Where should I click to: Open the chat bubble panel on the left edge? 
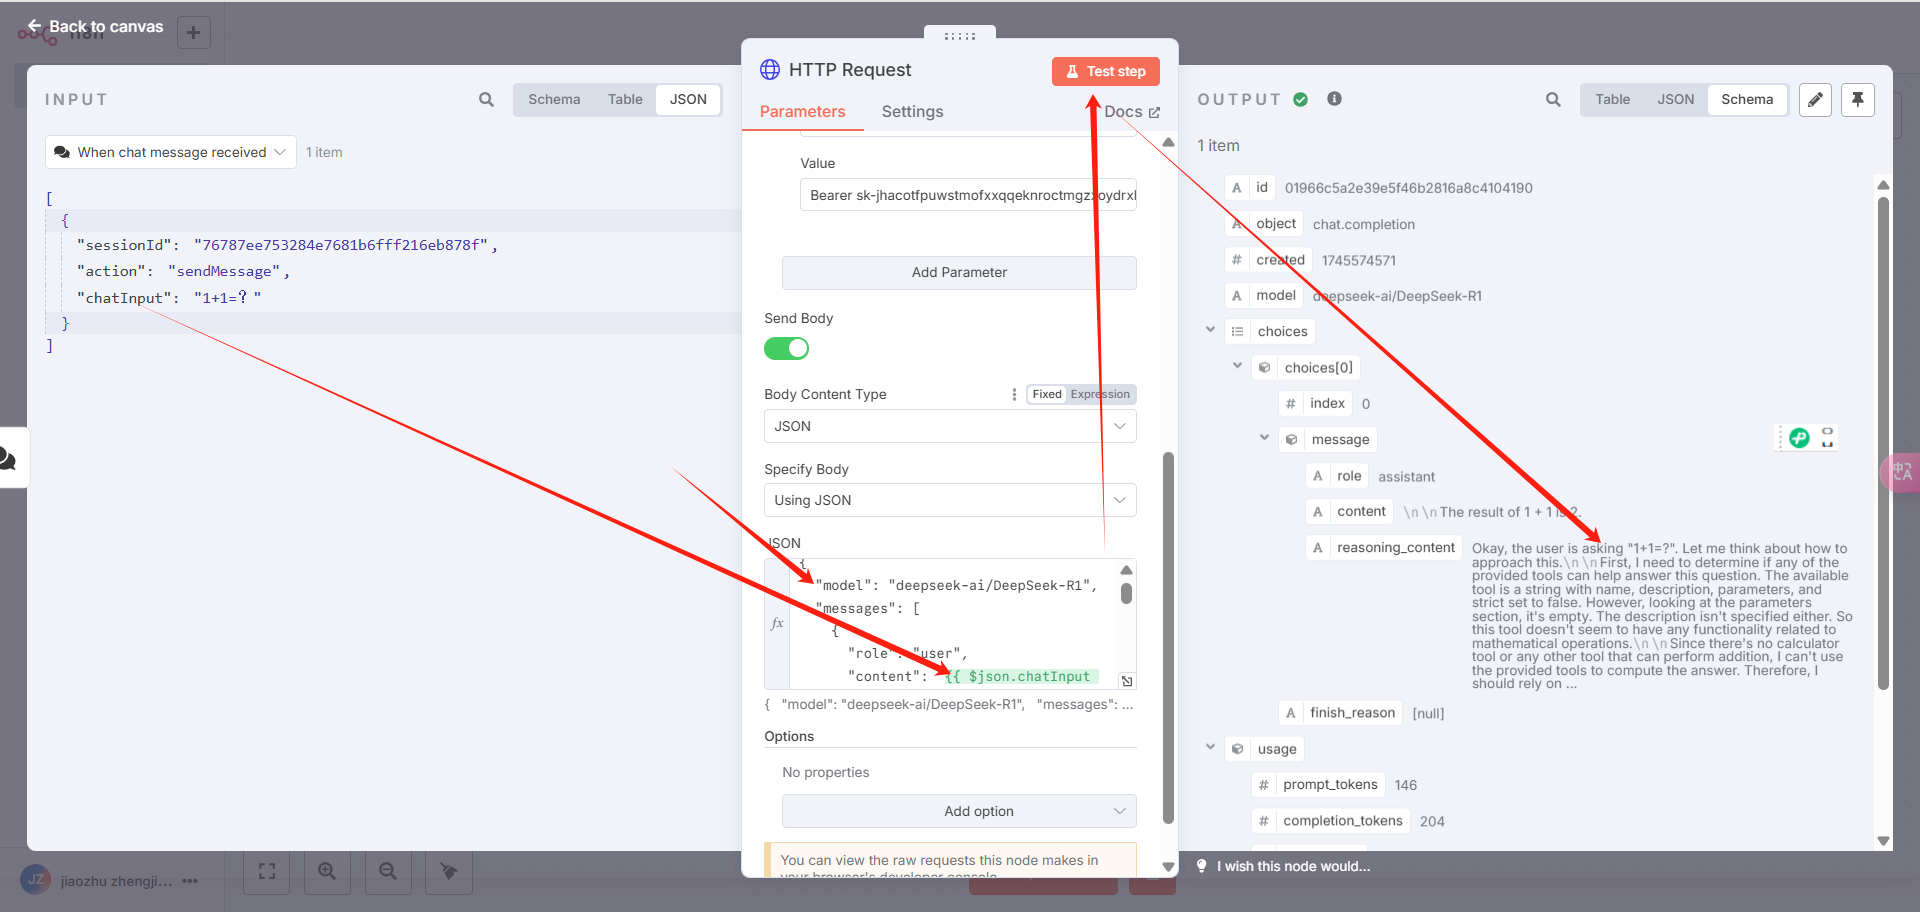(8, 458)
